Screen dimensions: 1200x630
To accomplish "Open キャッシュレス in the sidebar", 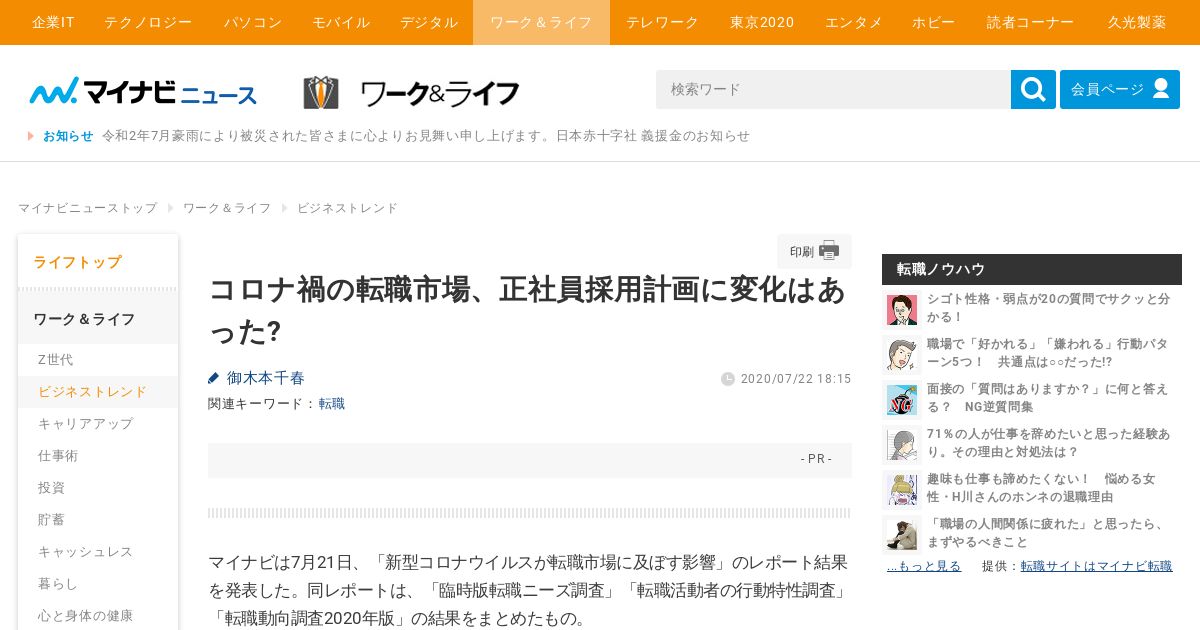I will [x=98, y=552].
